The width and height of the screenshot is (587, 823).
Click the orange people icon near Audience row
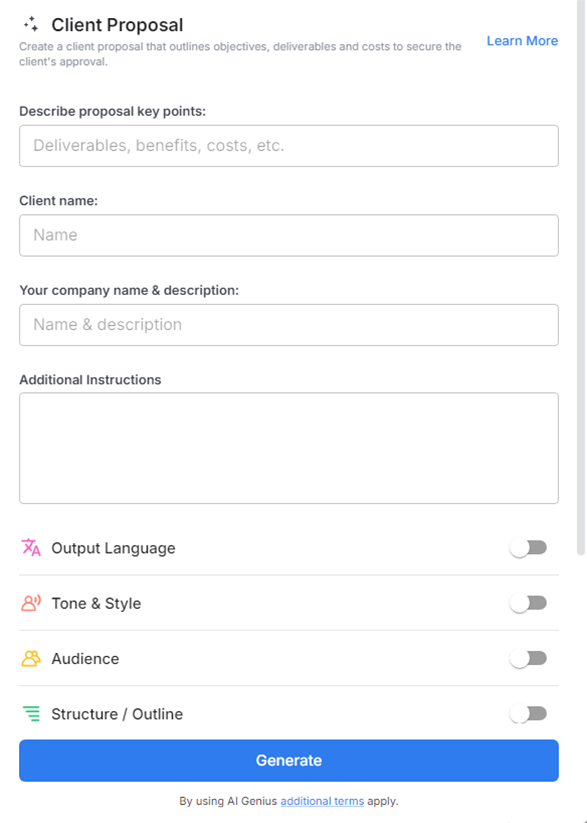29,658
